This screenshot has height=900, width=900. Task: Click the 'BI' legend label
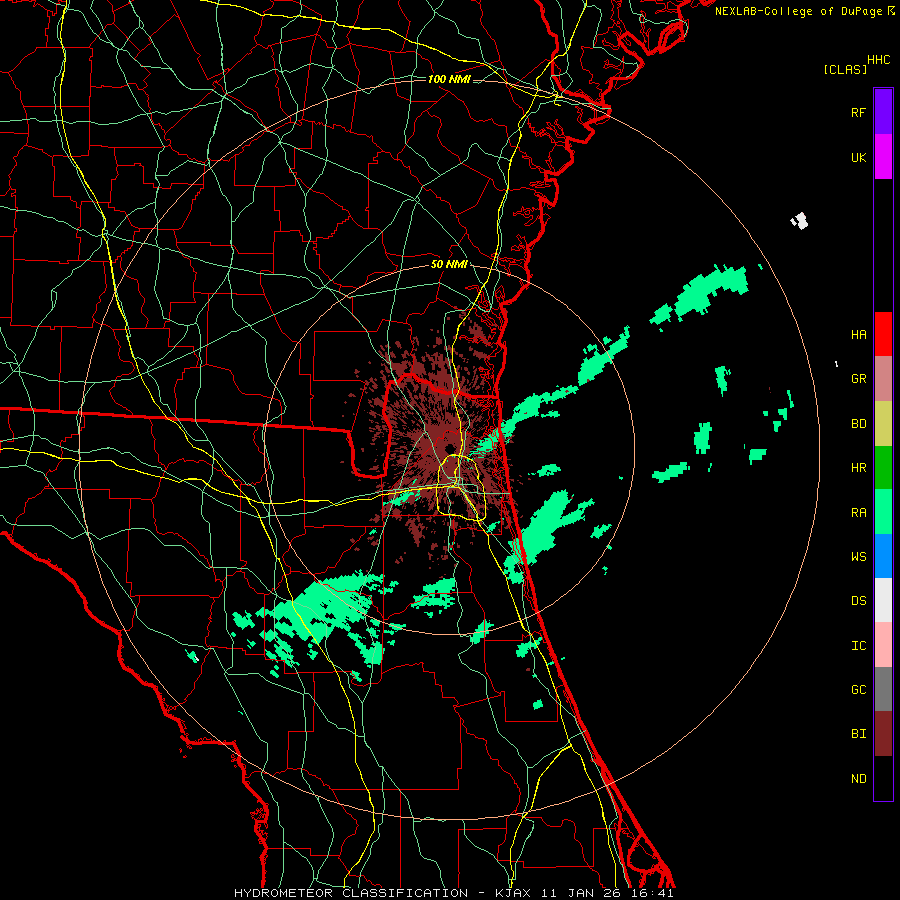pyautogui.click(x=858, y=734)
